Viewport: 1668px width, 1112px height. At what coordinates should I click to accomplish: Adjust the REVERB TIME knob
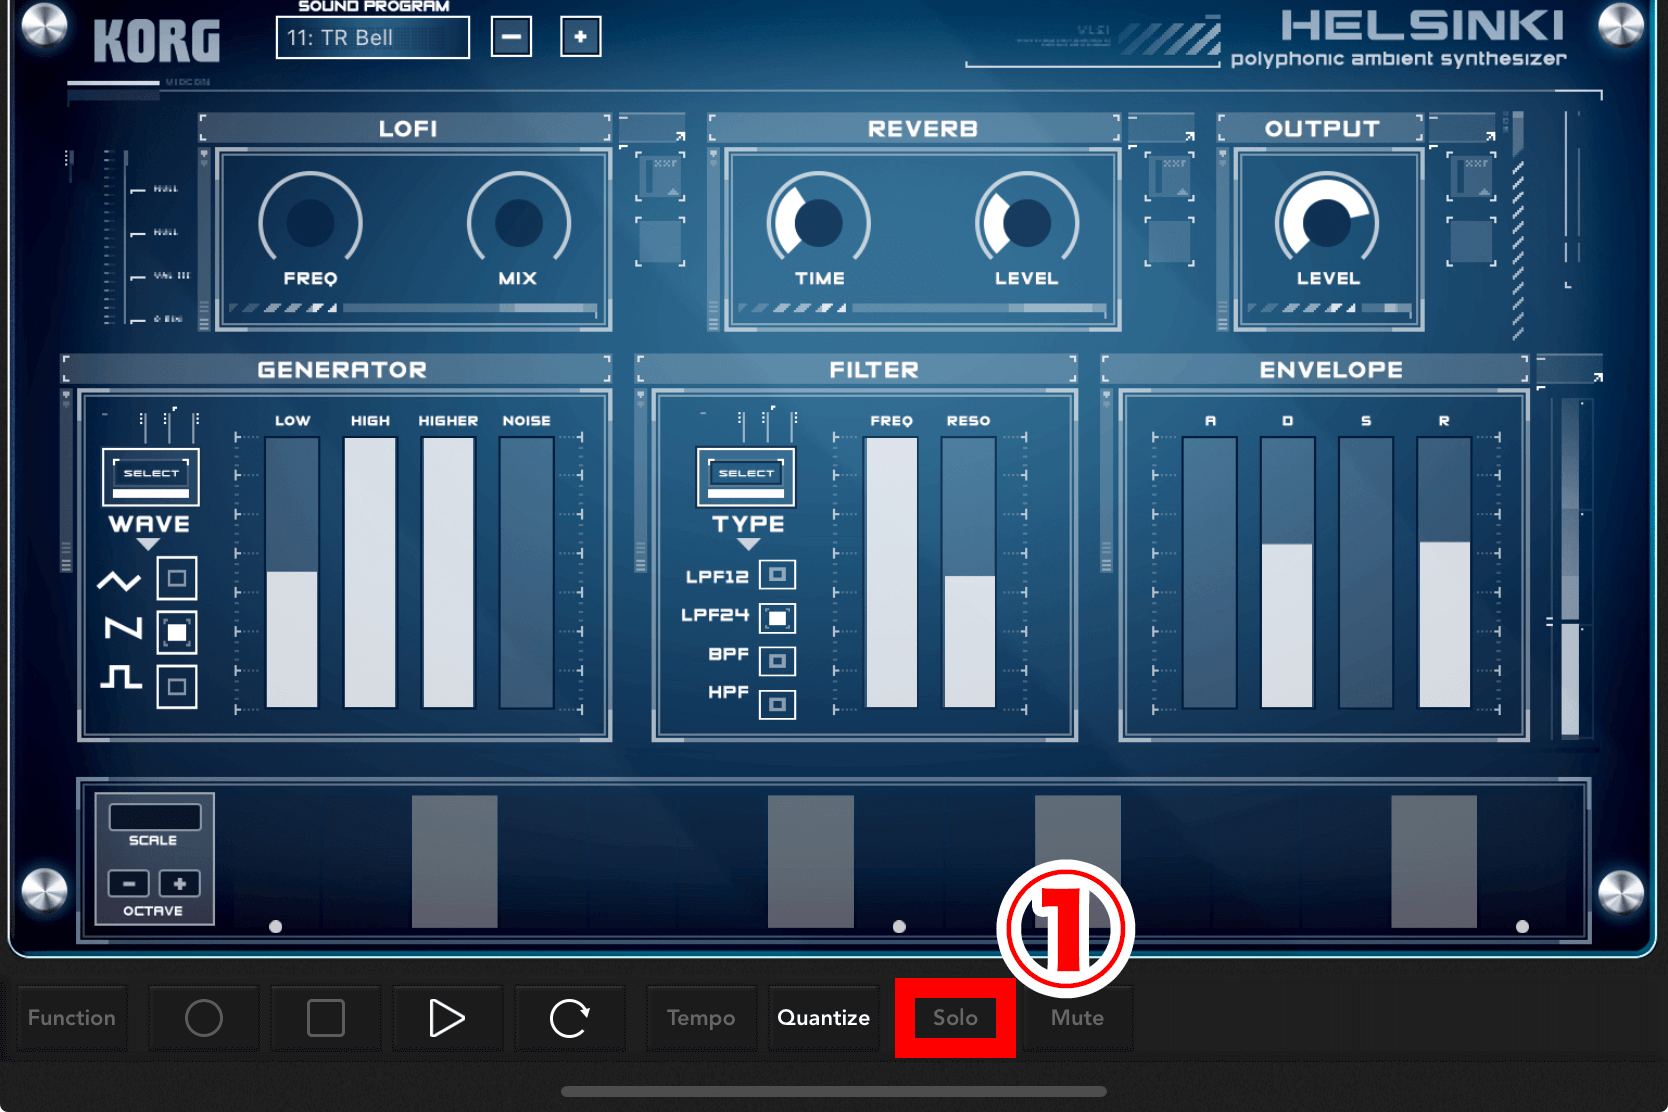819,222
